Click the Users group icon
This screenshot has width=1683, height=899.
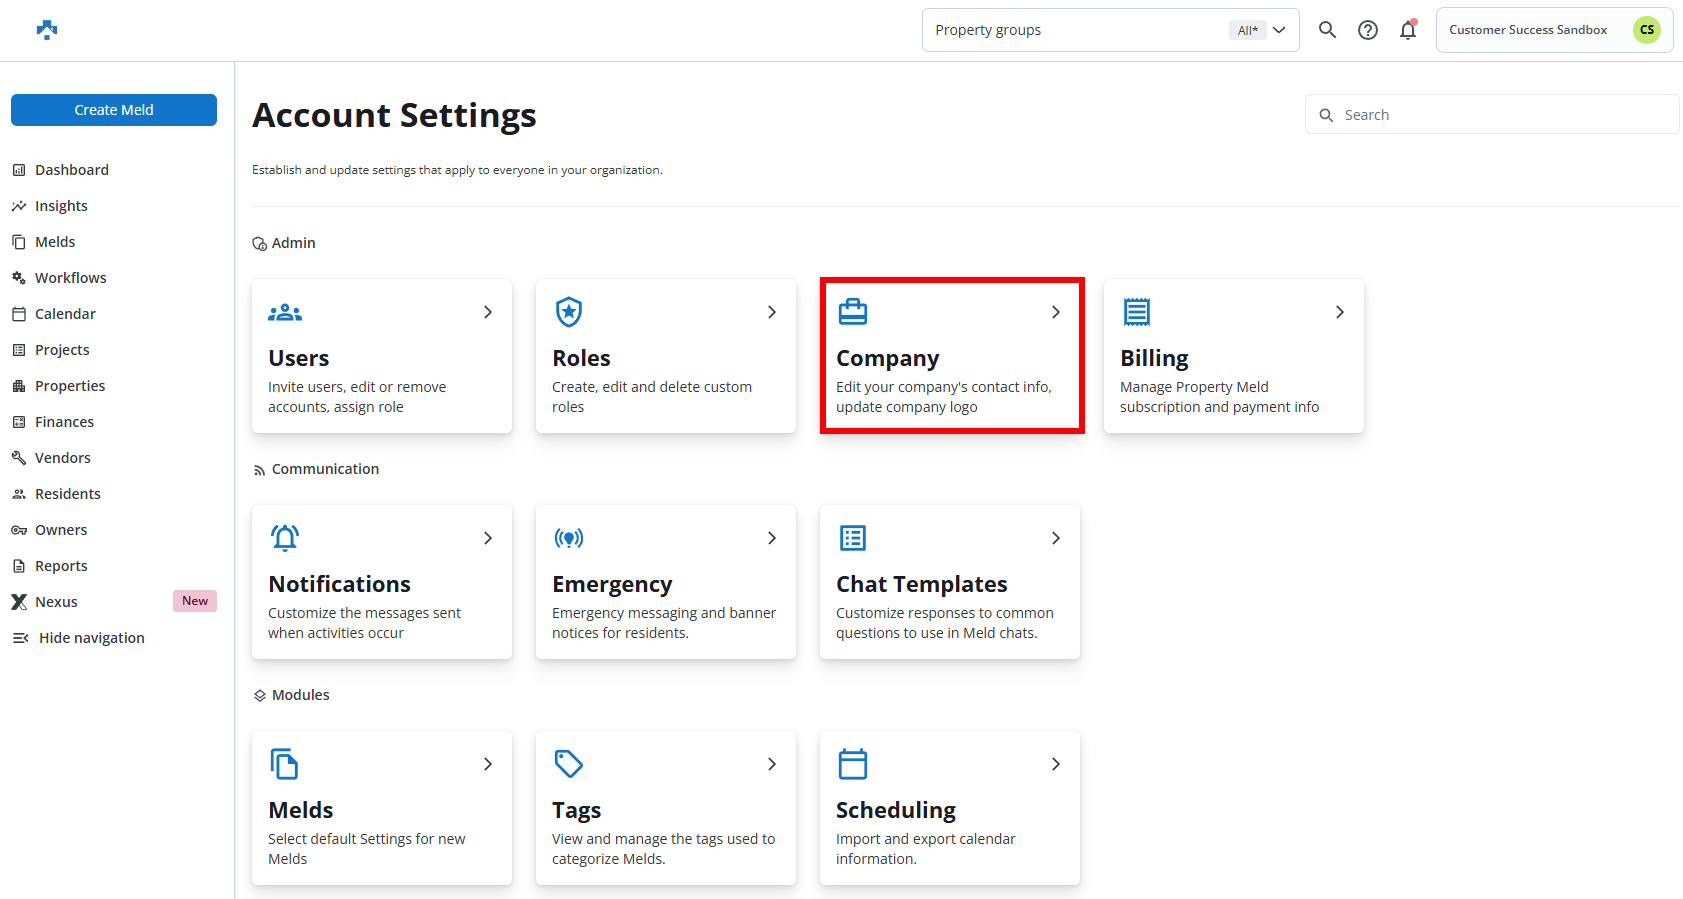pyautogui.click(x=285, y=312)
